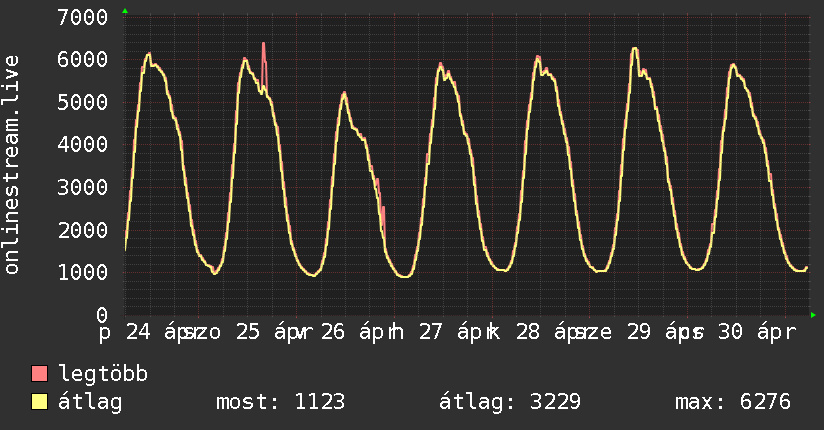Click the 'most: 1123' value

281,402
